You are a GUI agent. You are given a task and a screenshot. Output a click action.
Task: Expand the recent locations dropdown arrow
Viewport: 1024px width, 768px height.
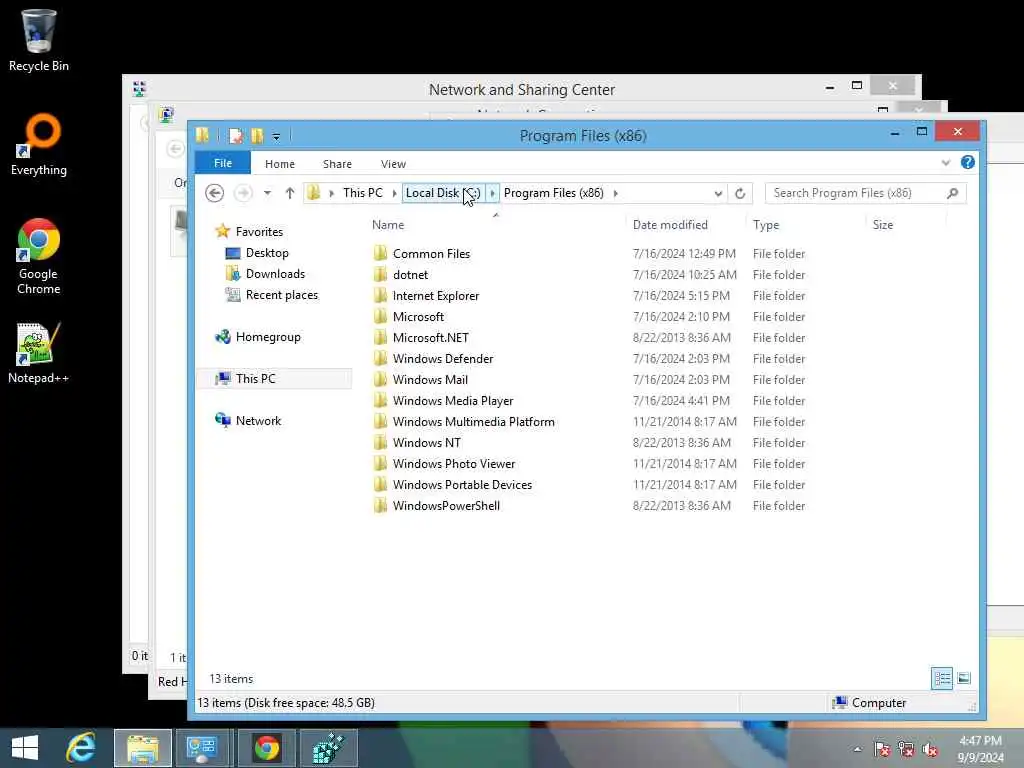click(x=267, y=193)
